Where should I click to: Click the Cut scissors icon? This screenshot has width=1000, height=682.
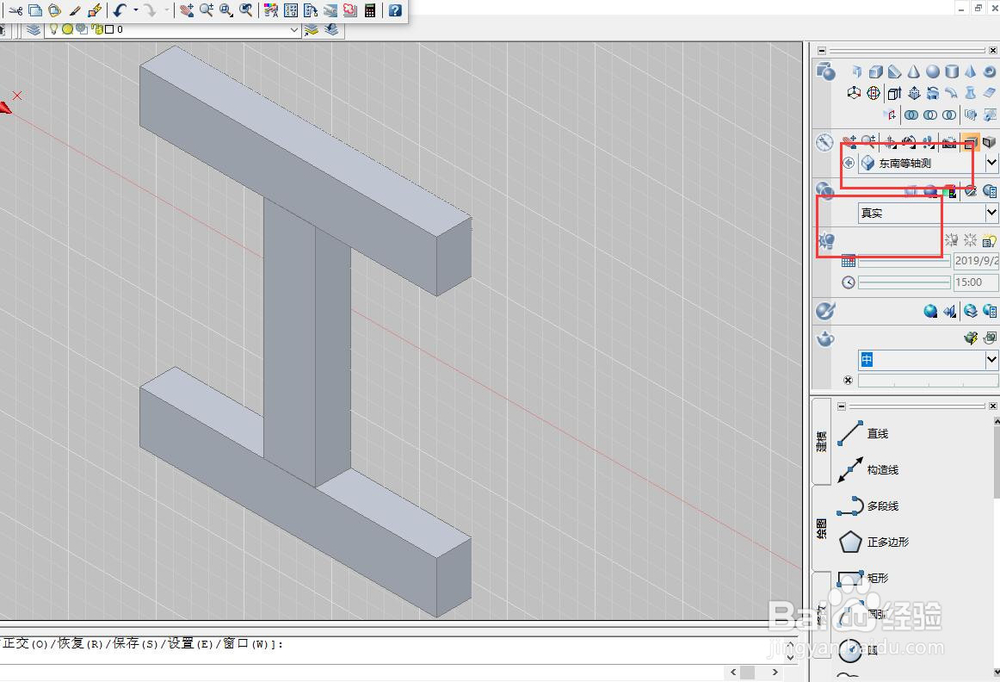pos(16,10)
